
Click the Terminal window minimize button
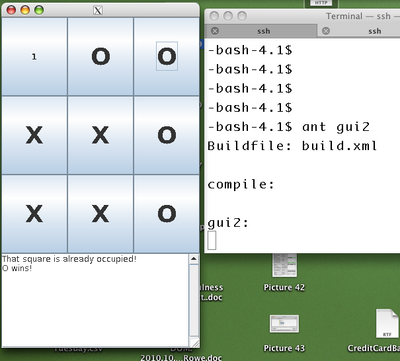(x=228, y=16)
